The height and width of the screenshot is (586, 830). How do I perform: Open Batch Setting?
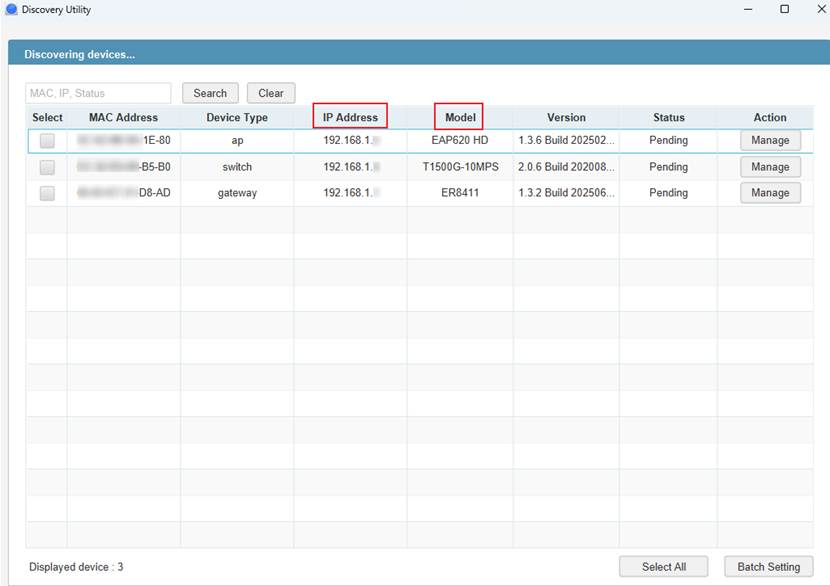tap(768, 567)
